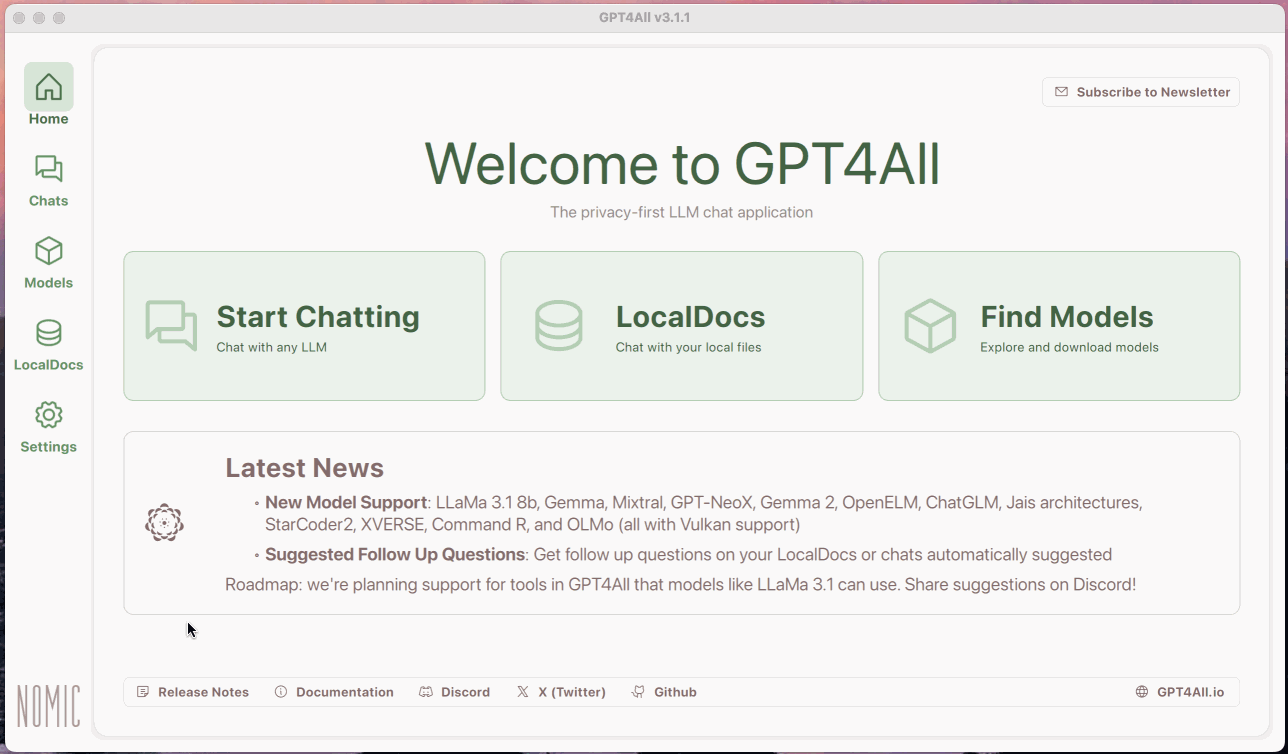1288x754 pixels.
Task: Click 'Suggested Follow Up Questions' bold text
Action: tap(395, 554)
